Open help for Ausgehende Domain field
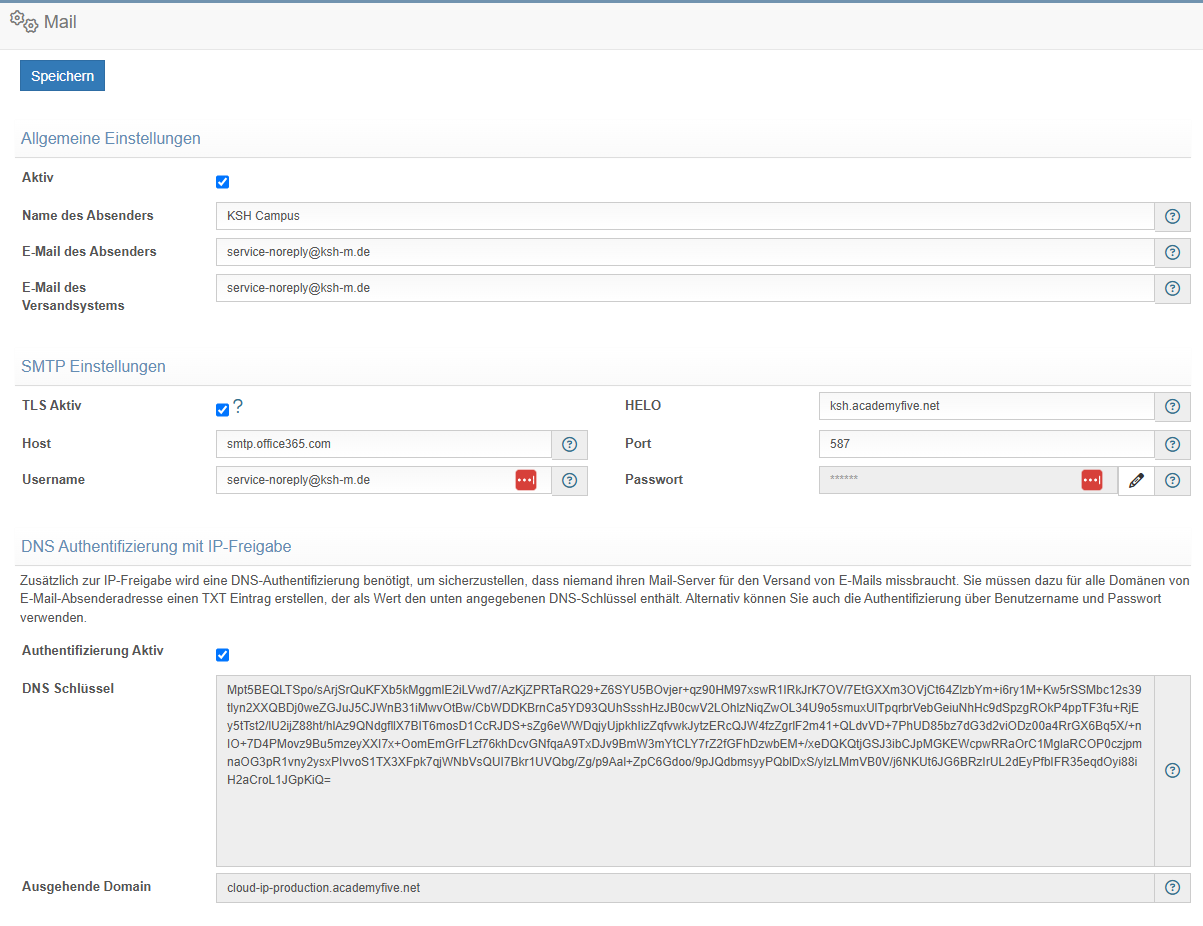Image resolution: width=1203 pixels, height=926 pixels. 1172,887
